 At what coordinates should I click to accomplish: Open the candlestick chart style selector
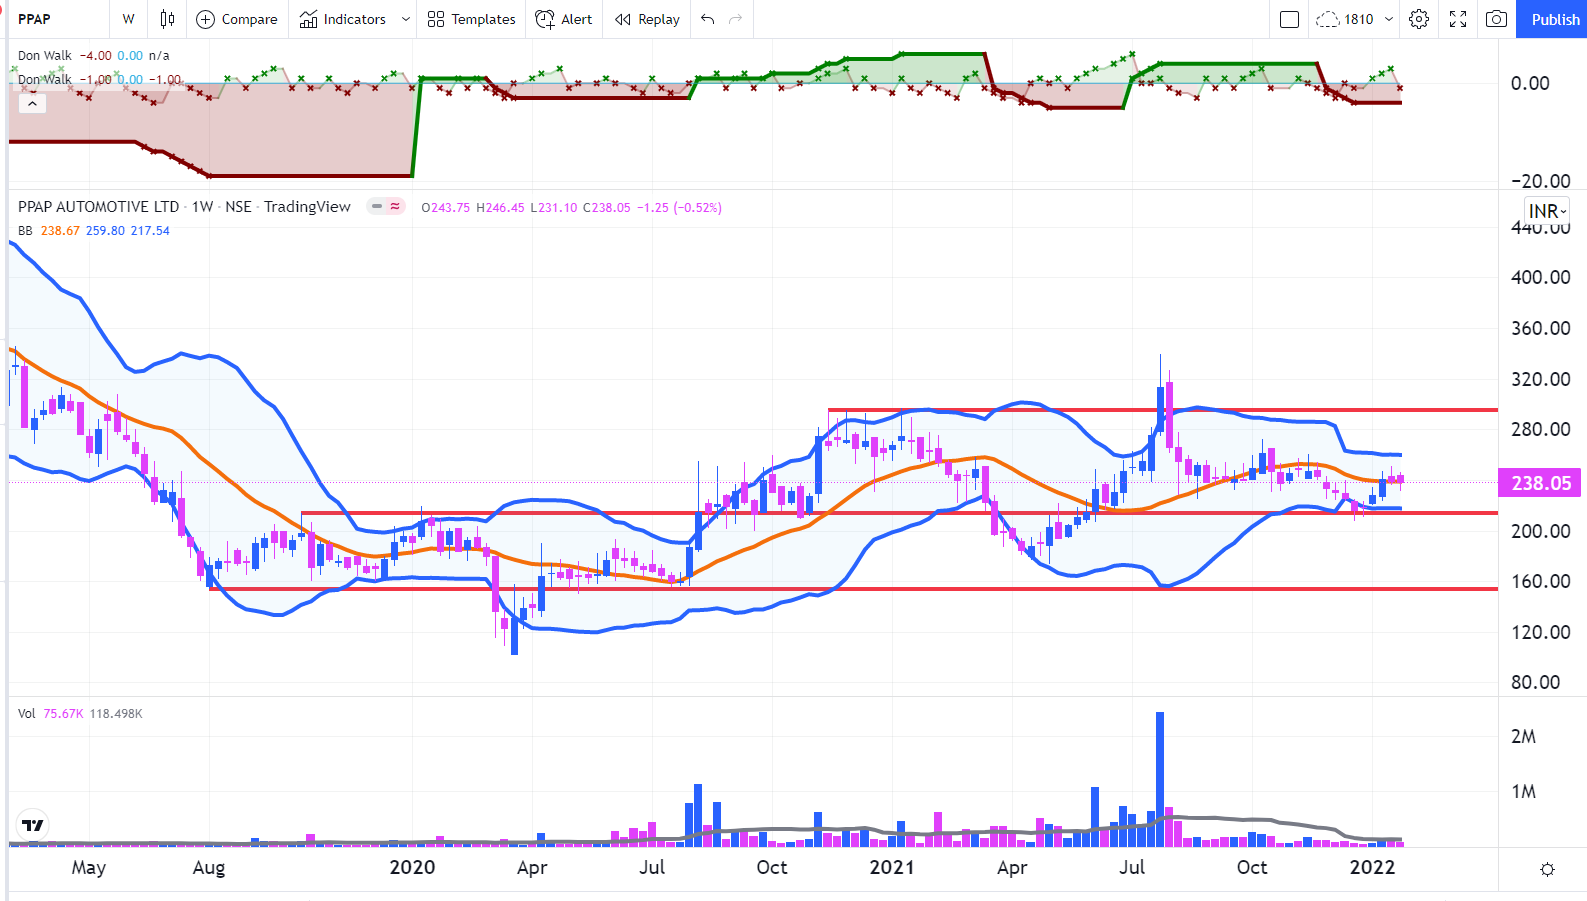click(x=167, y=19)
